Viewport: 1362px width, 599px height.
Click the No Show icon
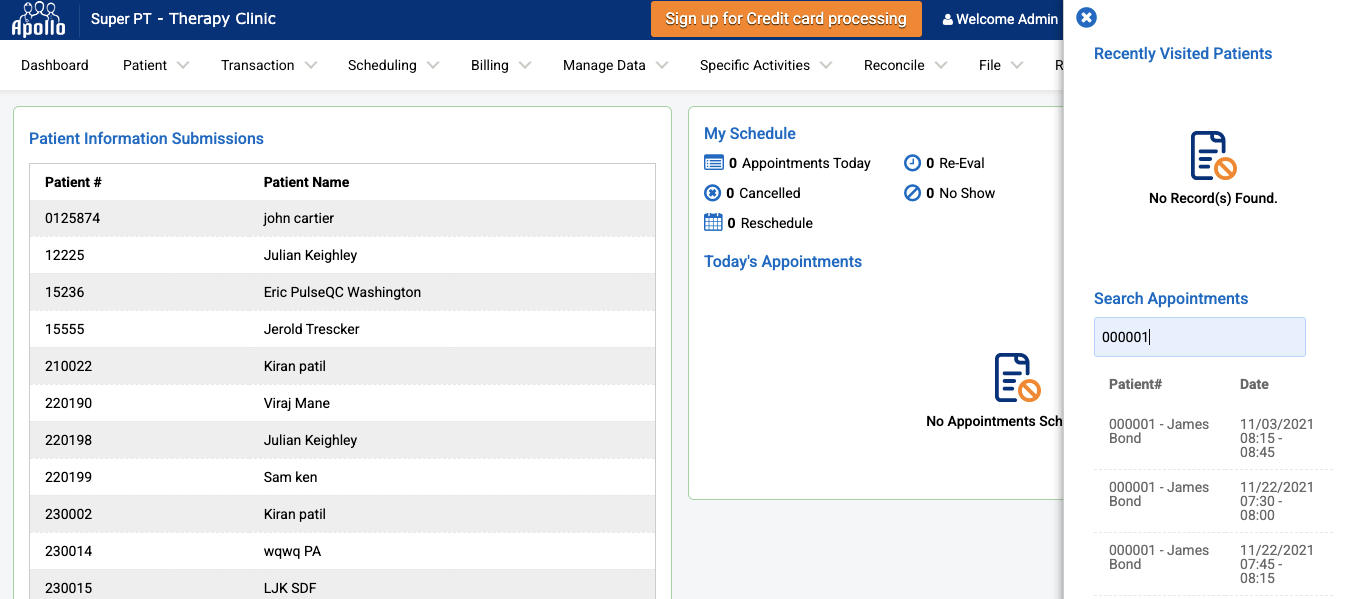click(912, 193)
